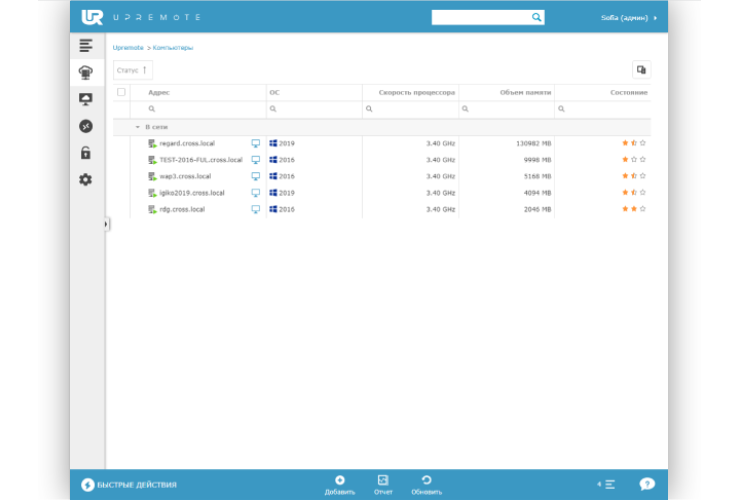Collapse the 'В сети' group
Viewport: 740px width, 500px height.
138,127
